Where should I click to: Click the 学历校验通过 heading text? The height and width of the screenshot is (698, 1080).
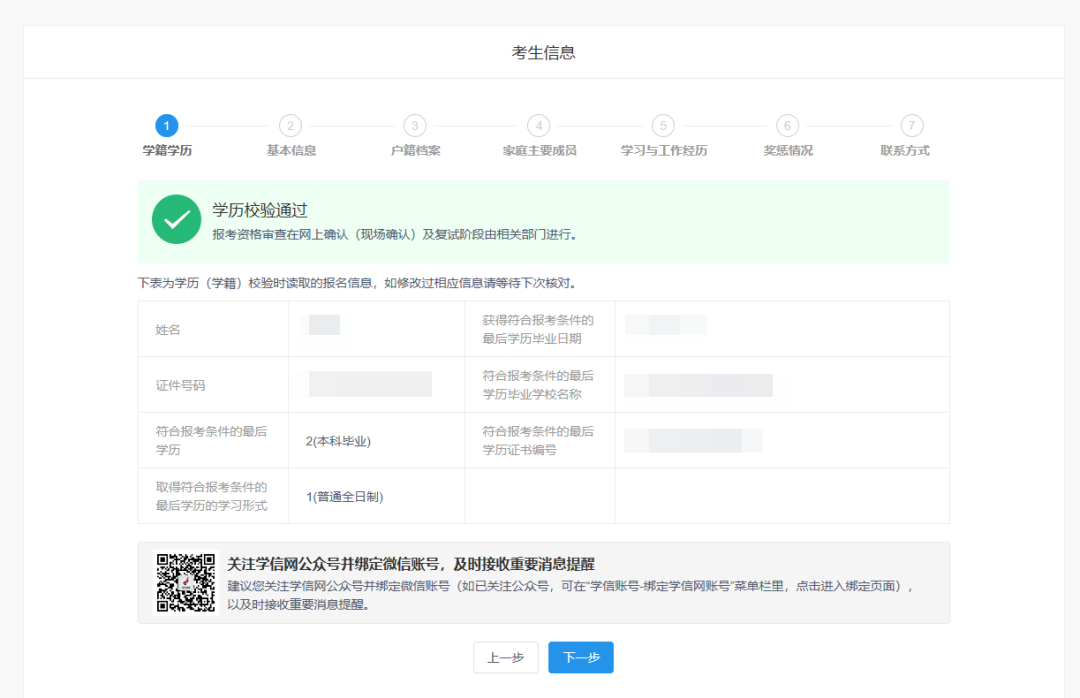point(260,210)
